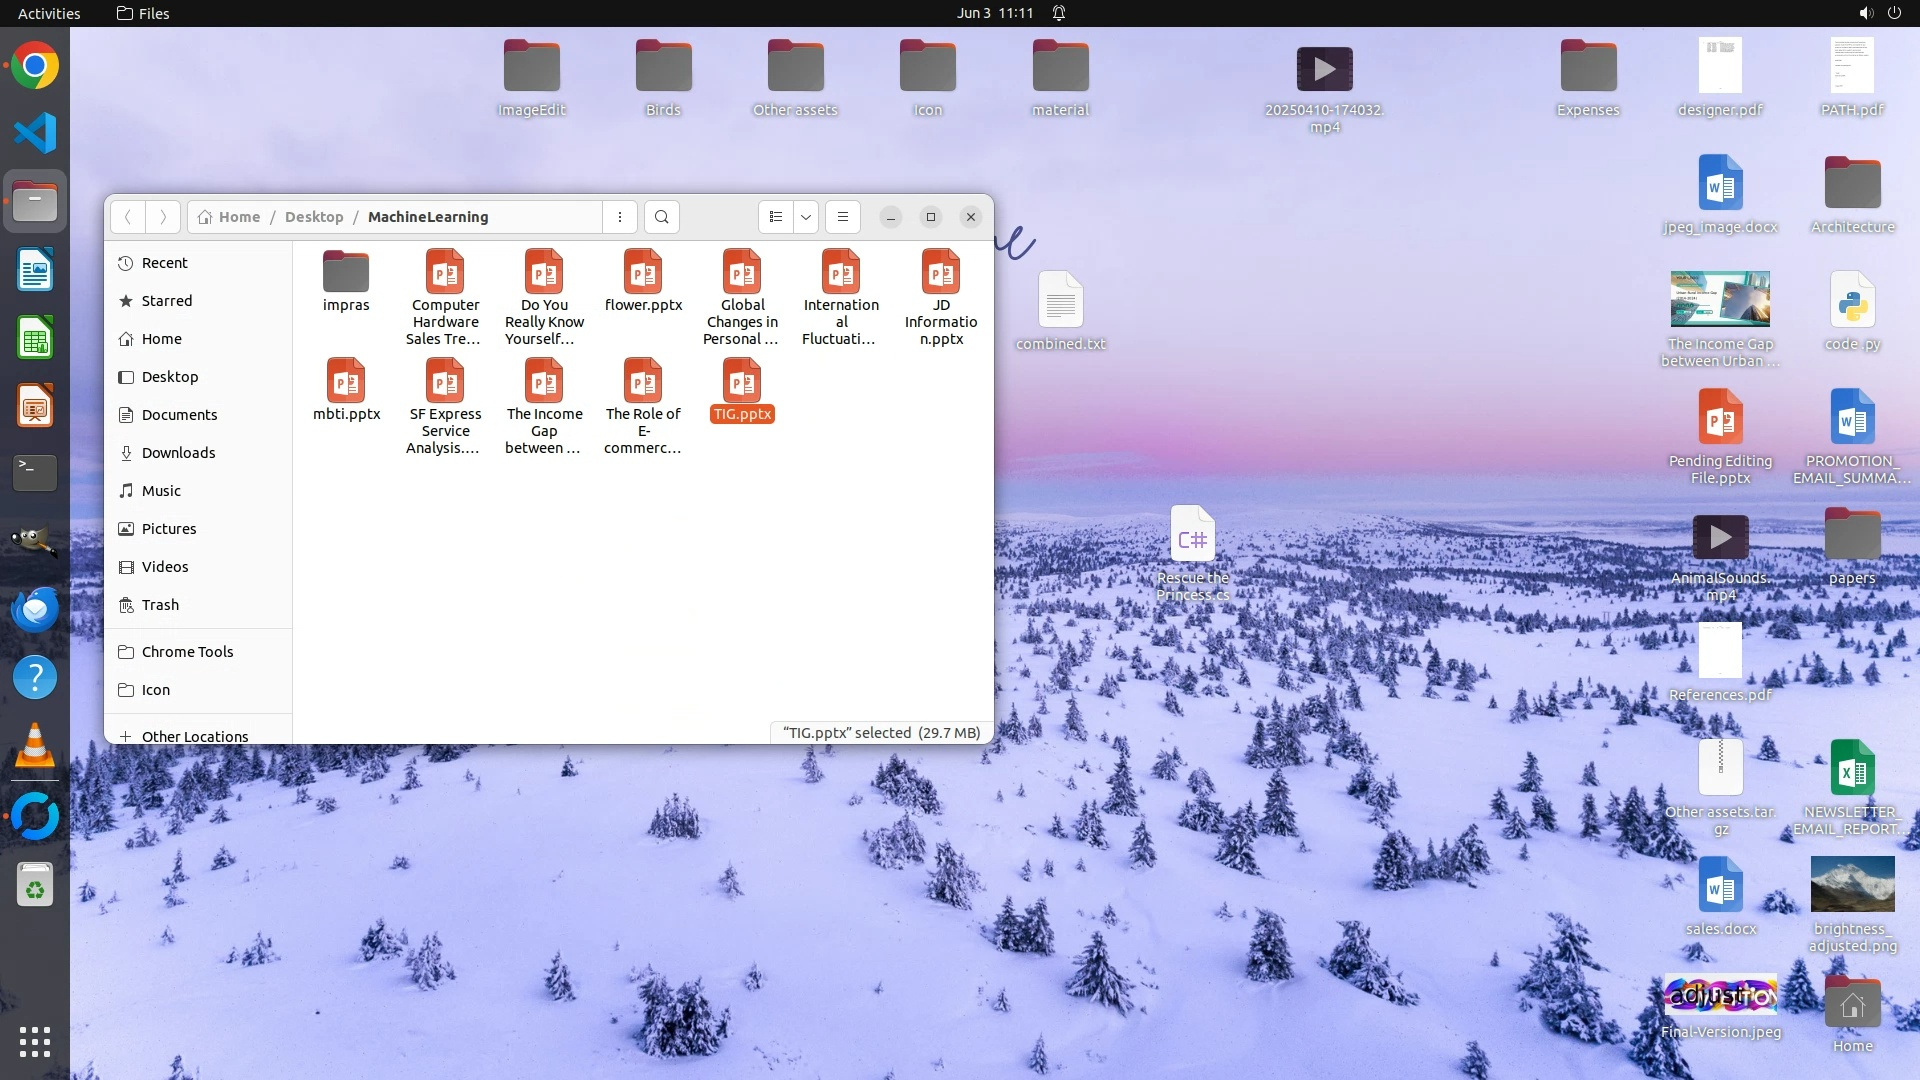Open path options three-dot menu
The height and width of the screenshot is (1080, 1920).
point(620,217)
